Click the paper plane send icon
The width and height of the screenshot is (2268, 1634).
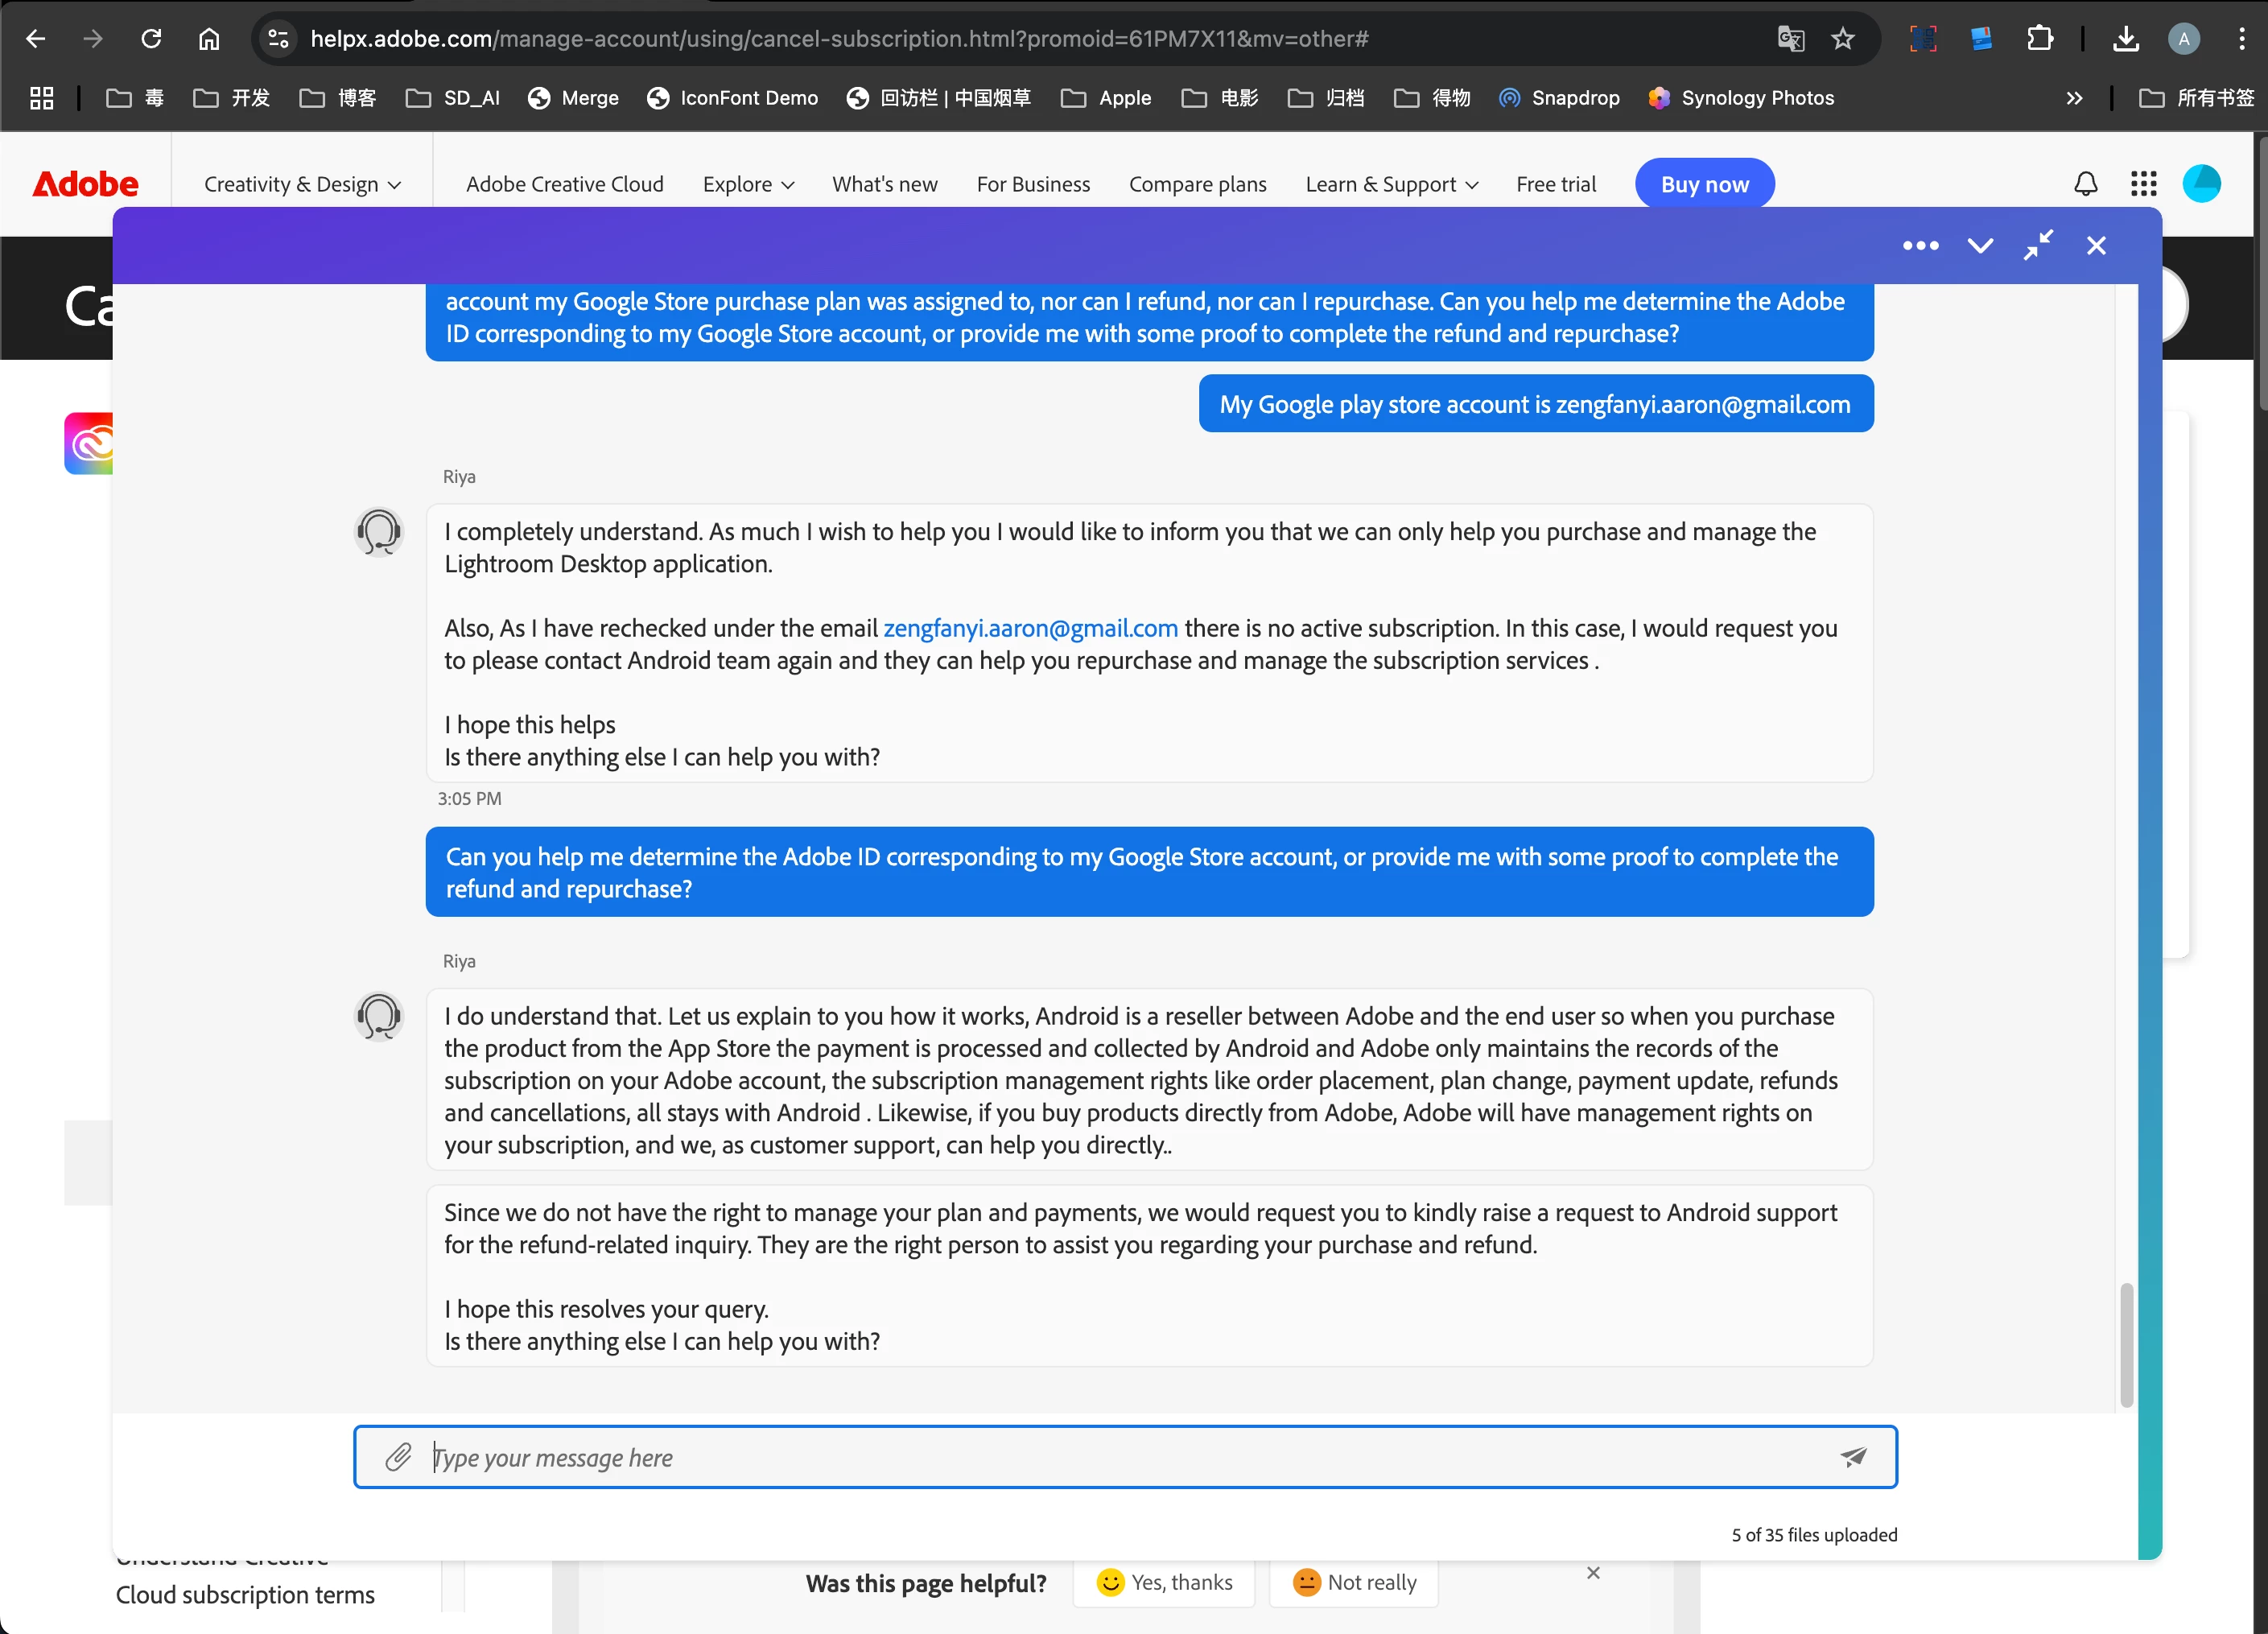(x=1853, y=1457)
